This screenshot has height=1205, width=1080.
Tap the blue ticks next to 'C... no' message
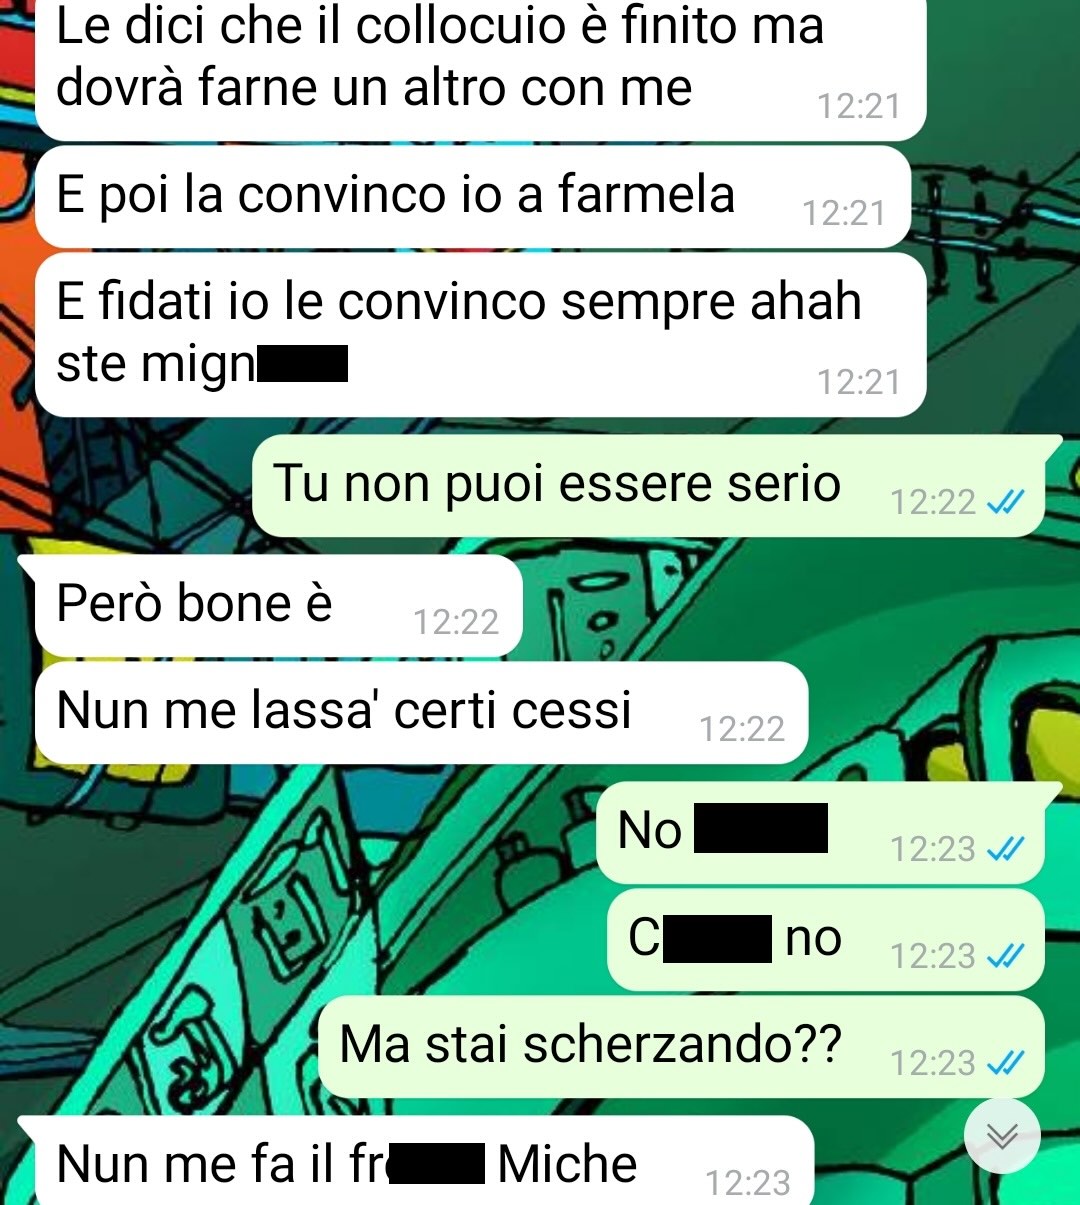pyautogui.click(x=1005, y=956)
